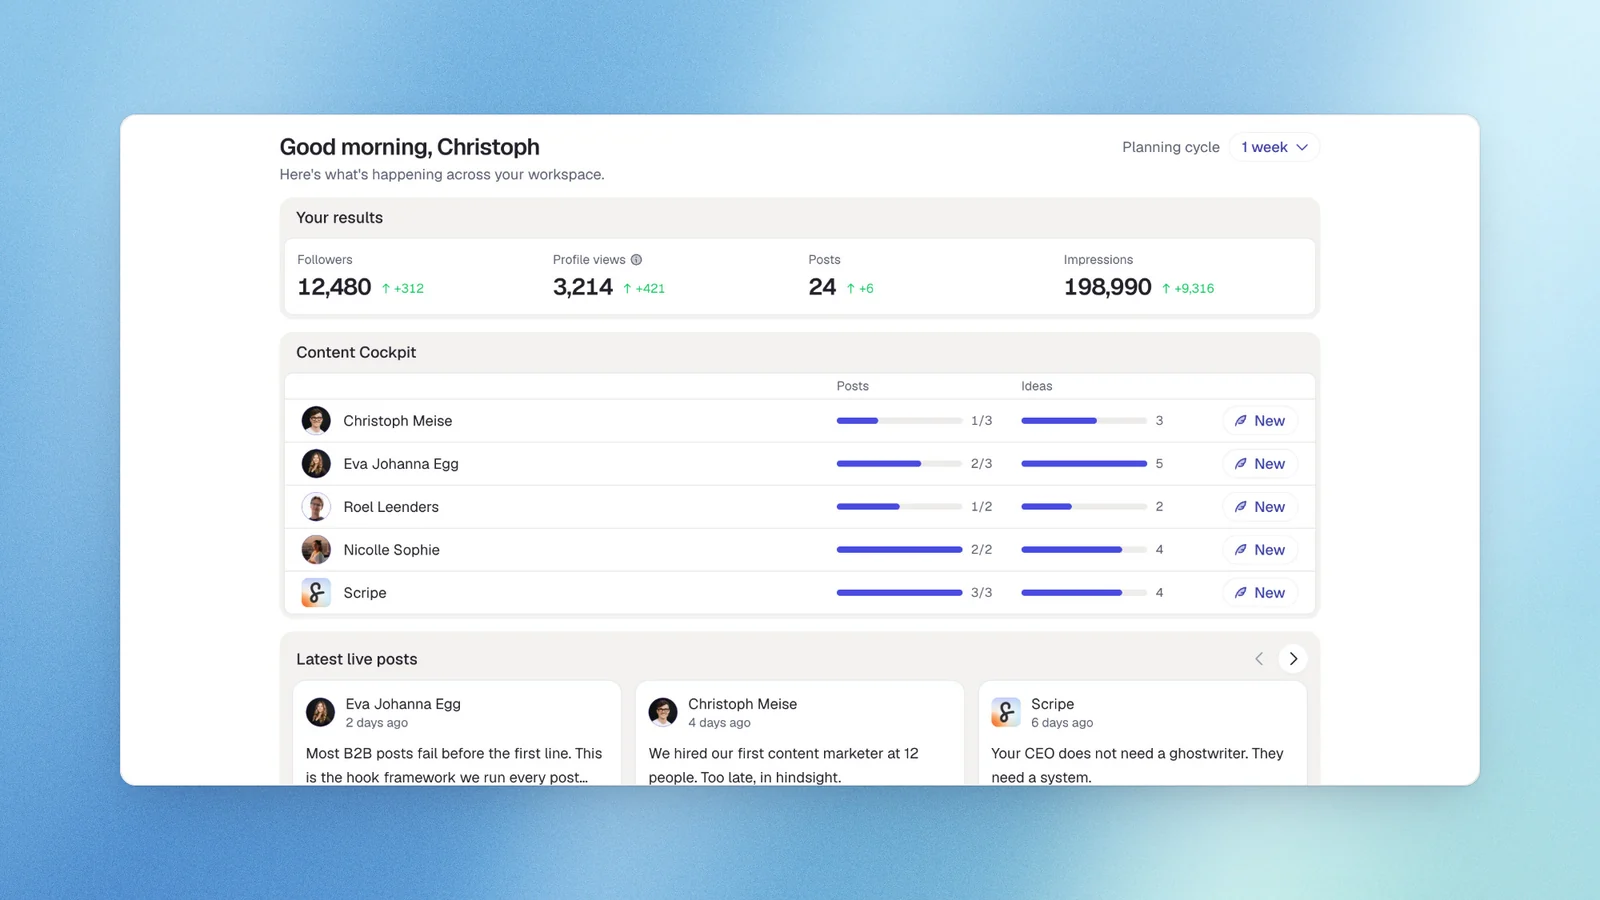Click the Latest live posts heading
This screenshot has height=900, width=1600.
(x=357, y=659)
